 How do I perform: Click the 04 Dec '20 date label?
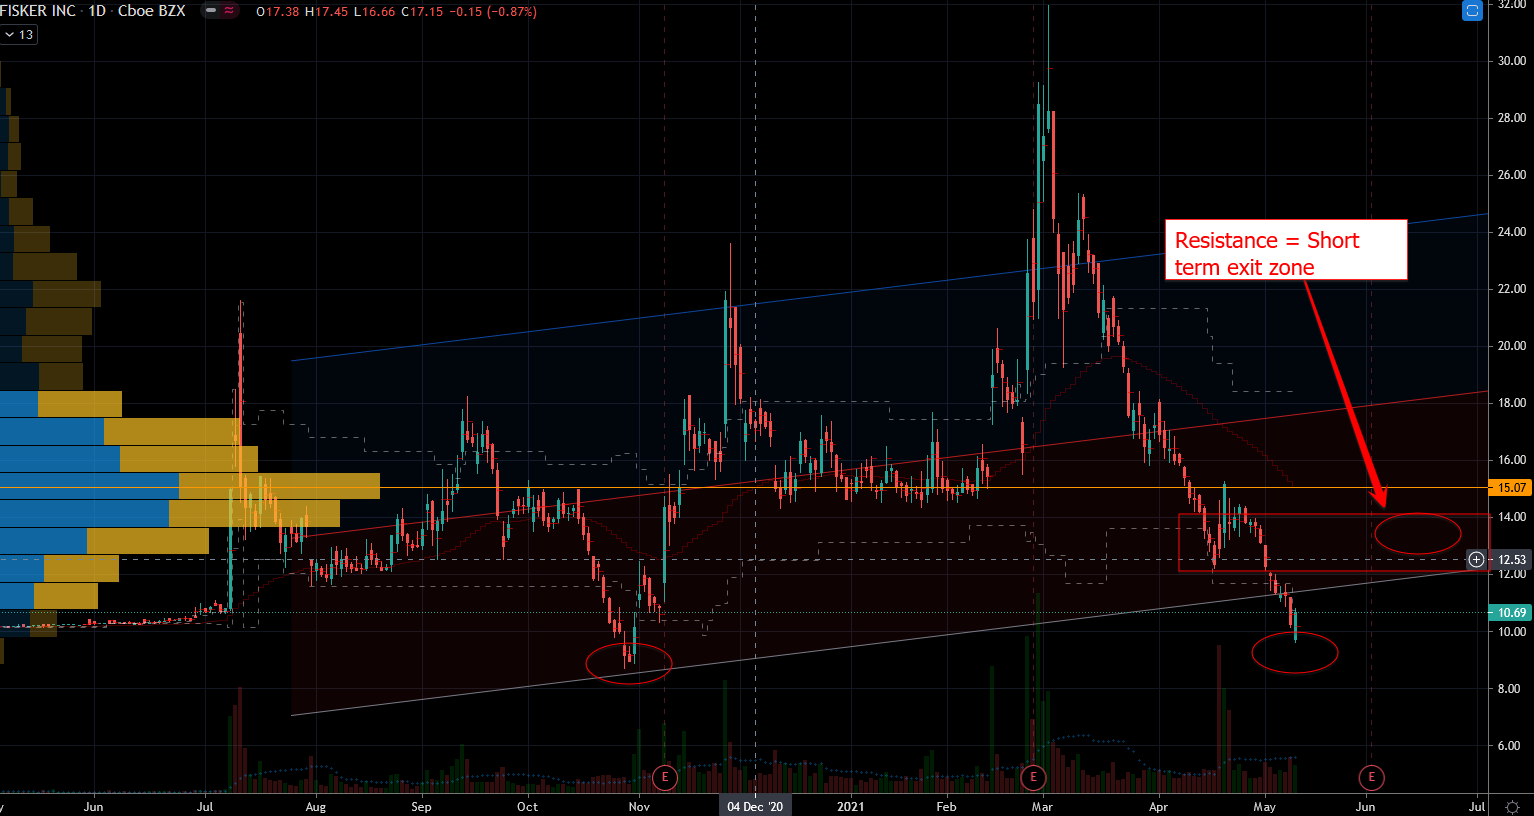755,807
